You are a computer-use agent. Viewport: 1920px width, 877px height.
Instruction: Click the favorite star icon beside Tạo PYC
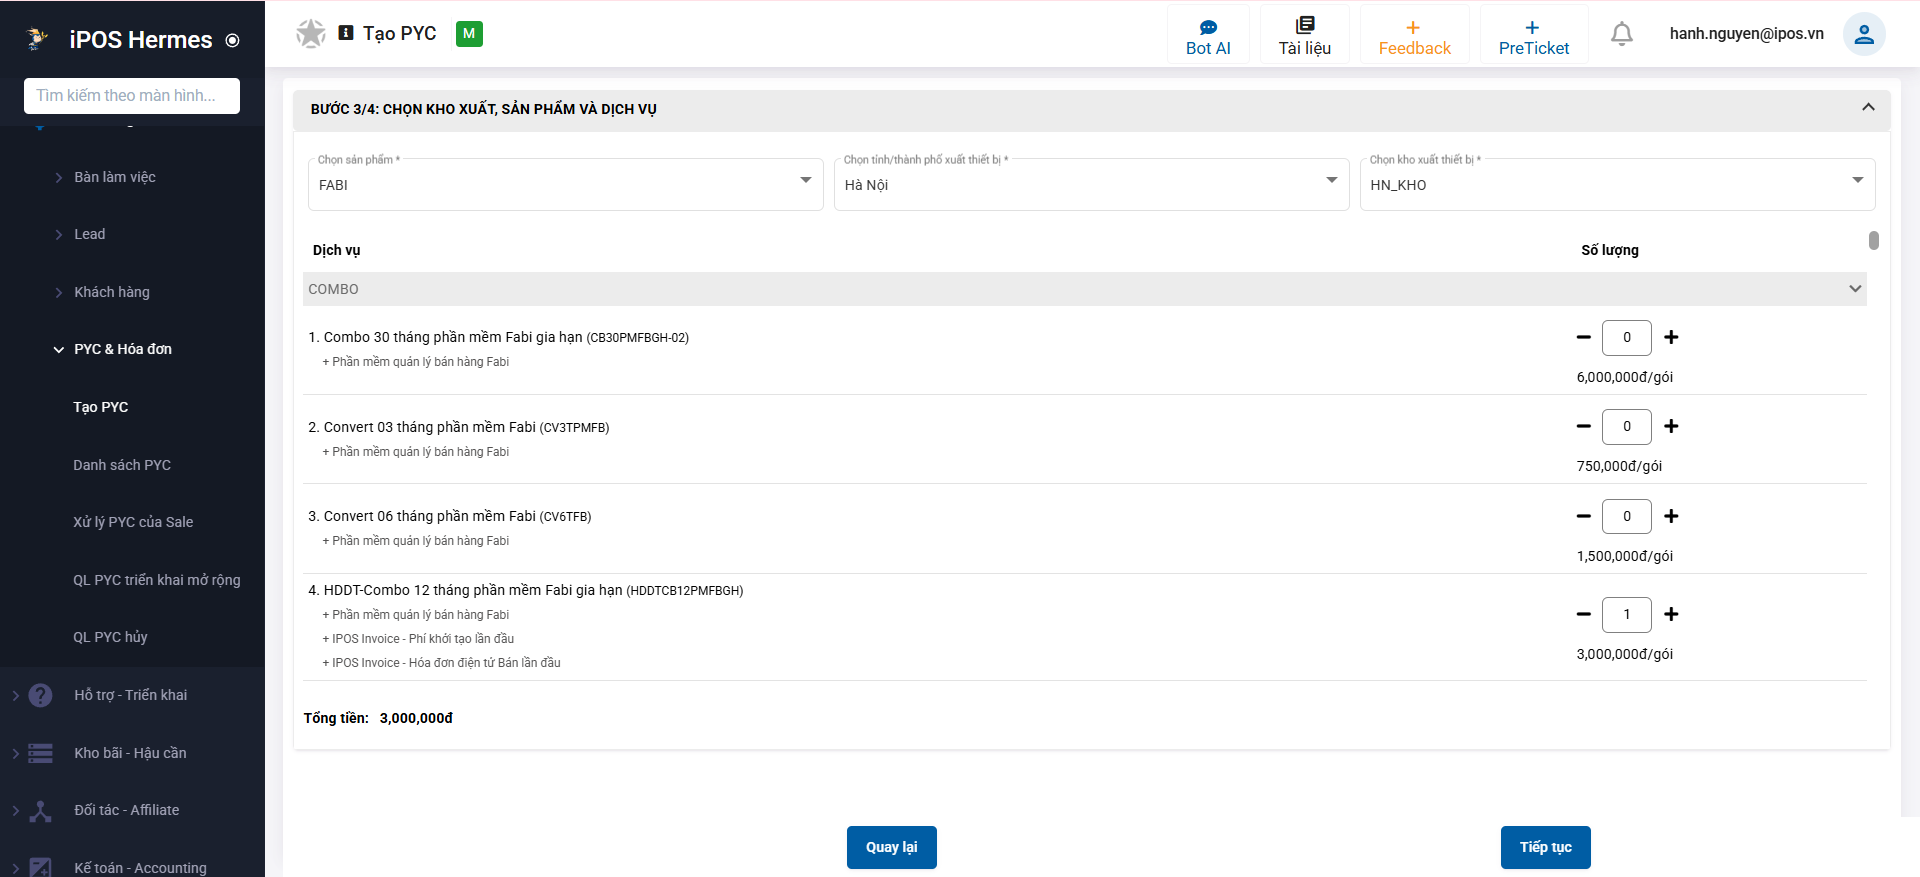pos(311,34)
